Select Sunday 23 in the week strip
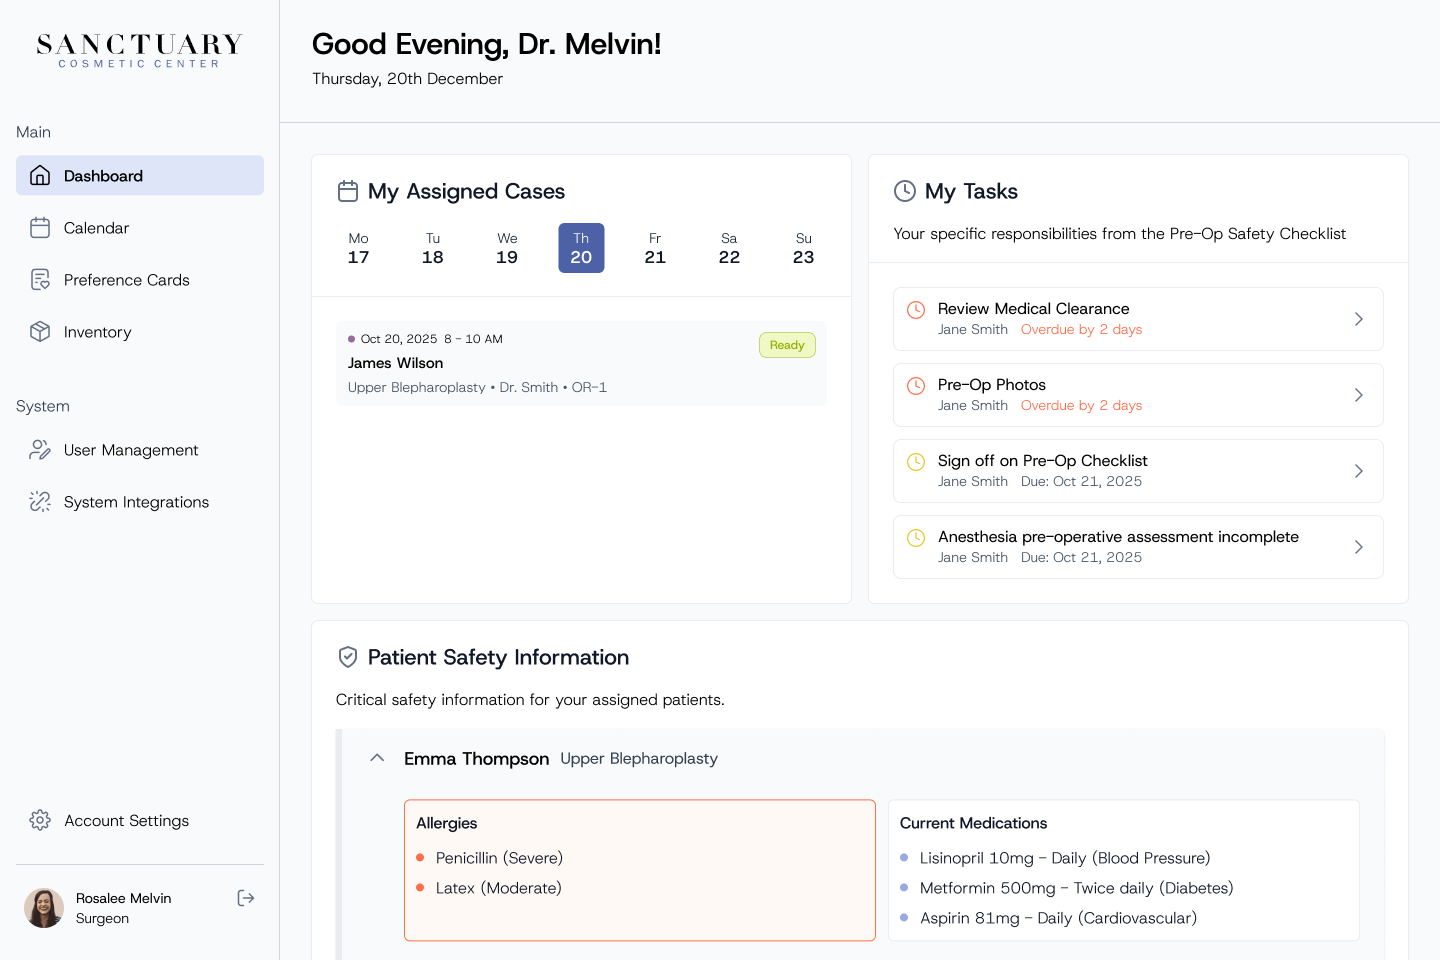1440x960 pixels. [804, 248]
